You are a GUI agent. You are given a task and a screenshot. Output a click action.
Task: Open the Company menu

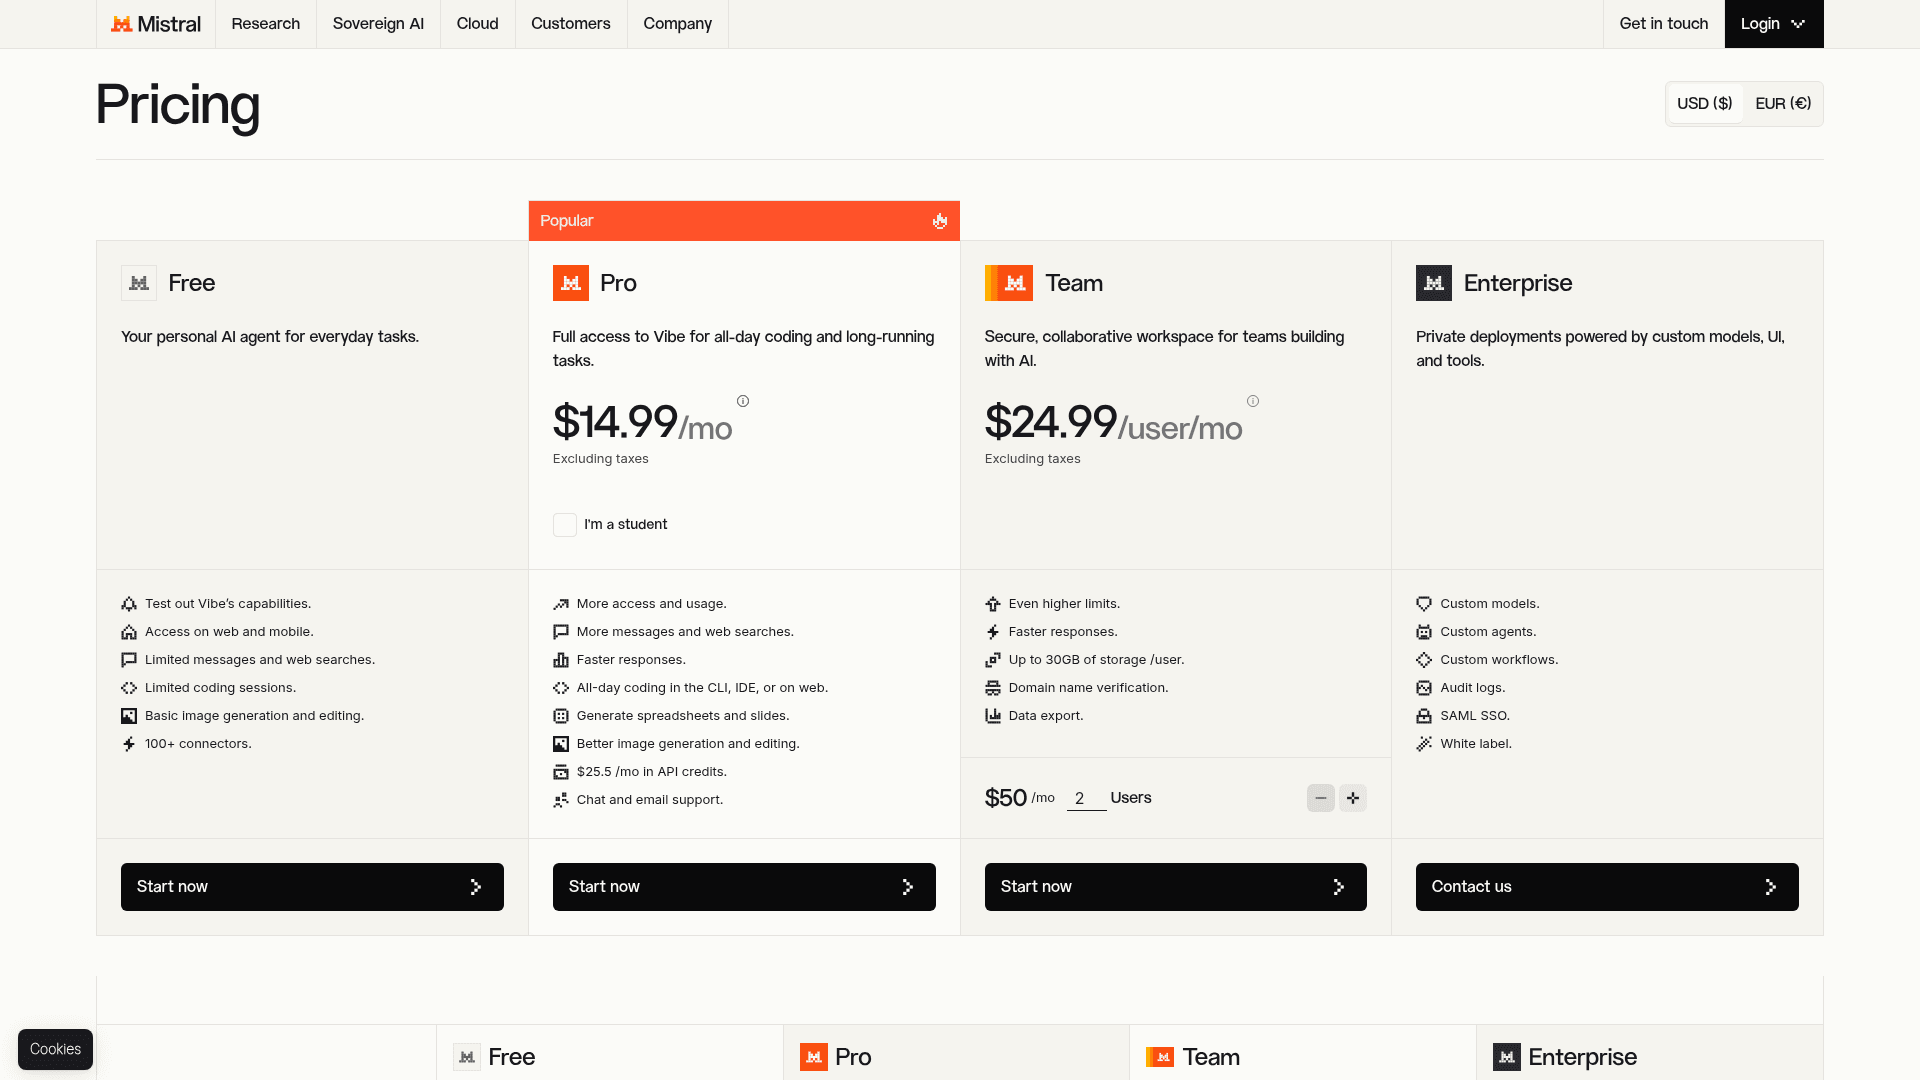click(x=678, y=24)
